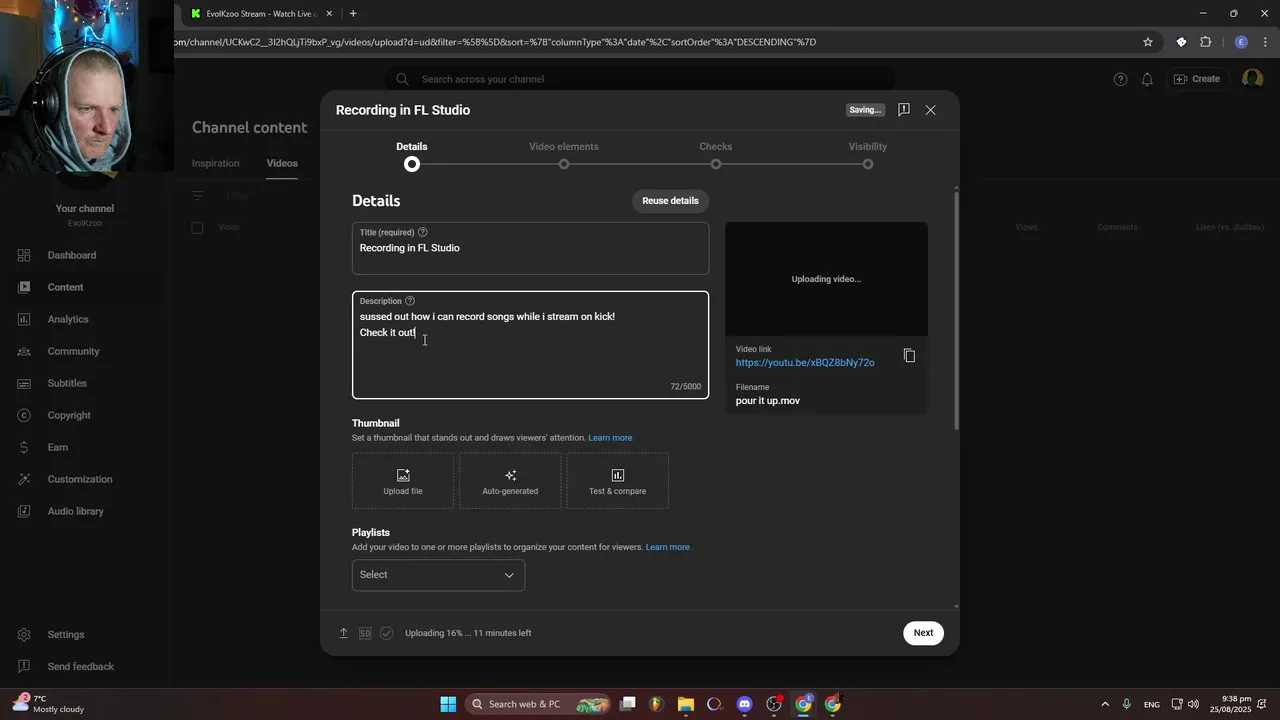Click the 'Uploading 16% ... 11 minutes left' status
Screen dimensions: 1280x720
[468, 633]
